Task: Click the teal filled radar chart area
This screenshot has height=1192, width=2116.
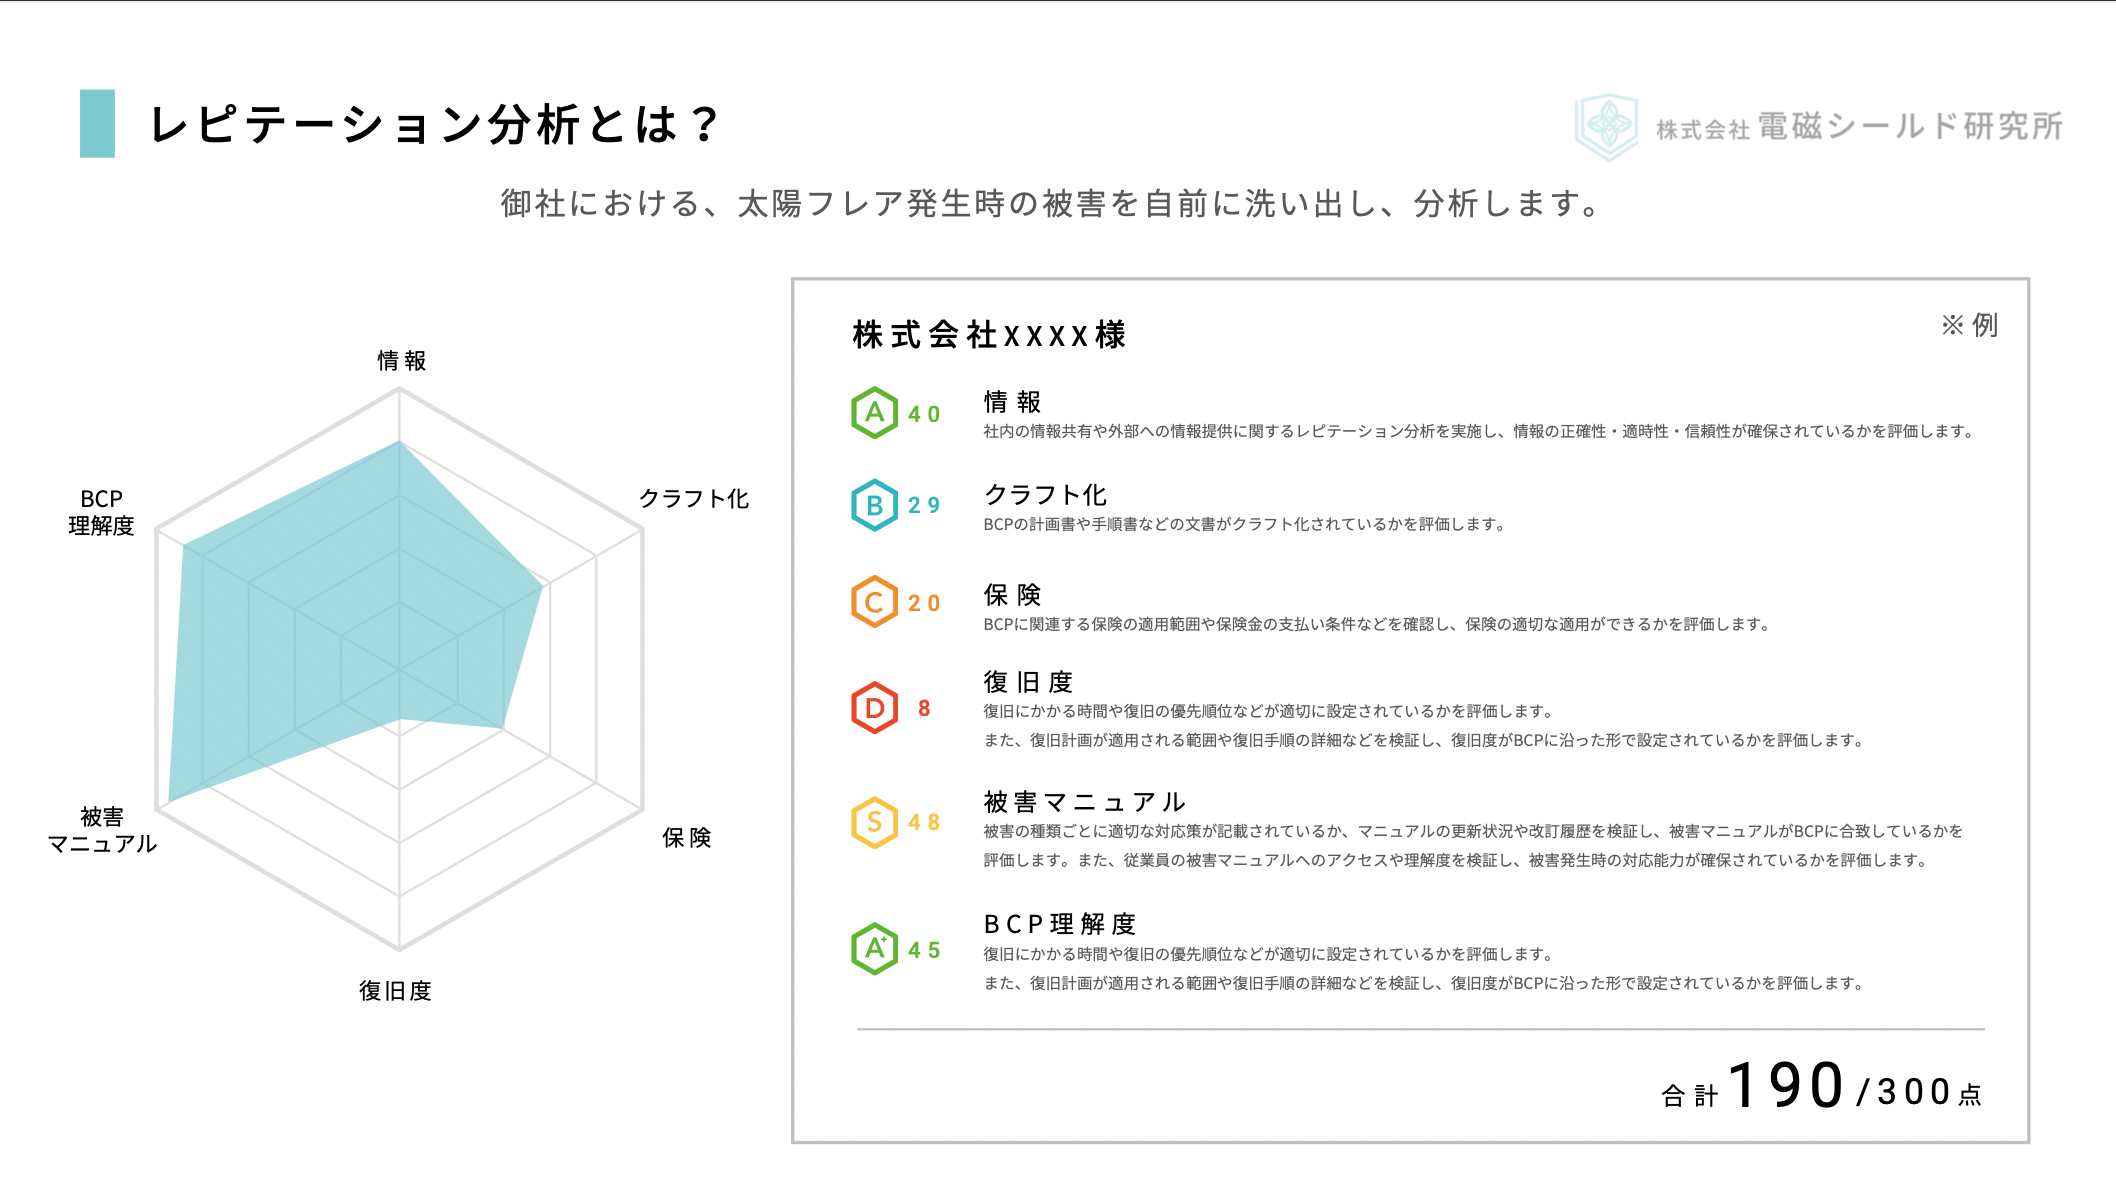Action: (330, 620)
